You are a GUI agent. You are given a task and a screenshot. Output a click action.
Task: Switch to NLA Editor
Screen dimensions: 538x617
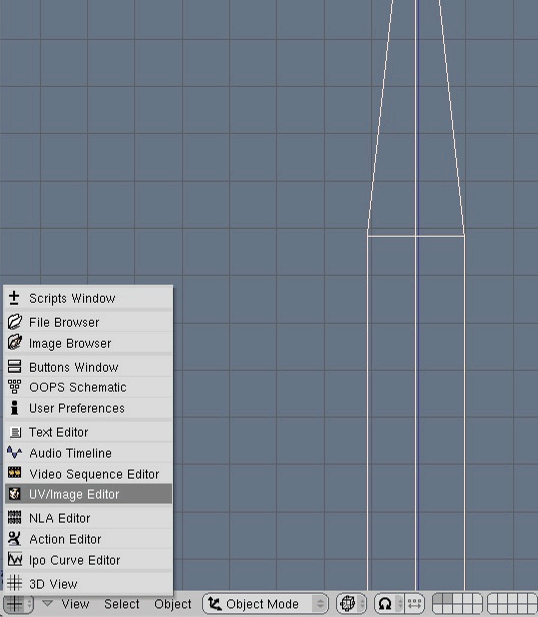pyautogui.click(x=88, y=518)
